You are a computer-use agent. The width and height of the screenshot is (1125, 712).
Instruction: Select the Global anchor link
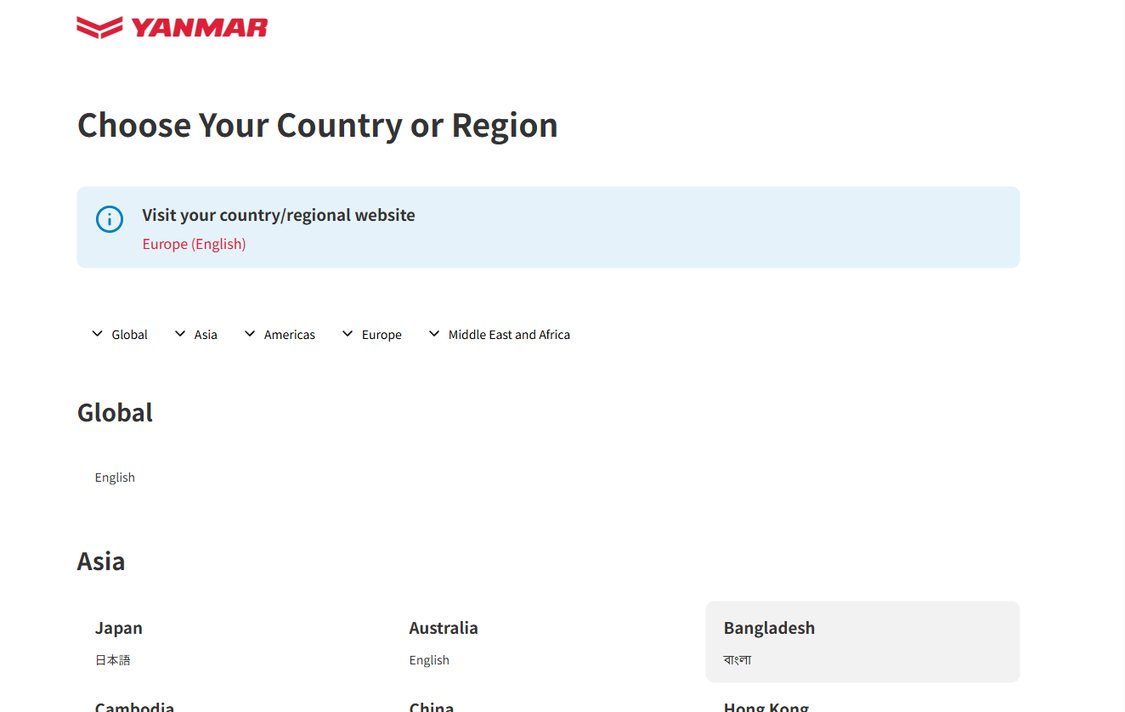tap(129, 334)
